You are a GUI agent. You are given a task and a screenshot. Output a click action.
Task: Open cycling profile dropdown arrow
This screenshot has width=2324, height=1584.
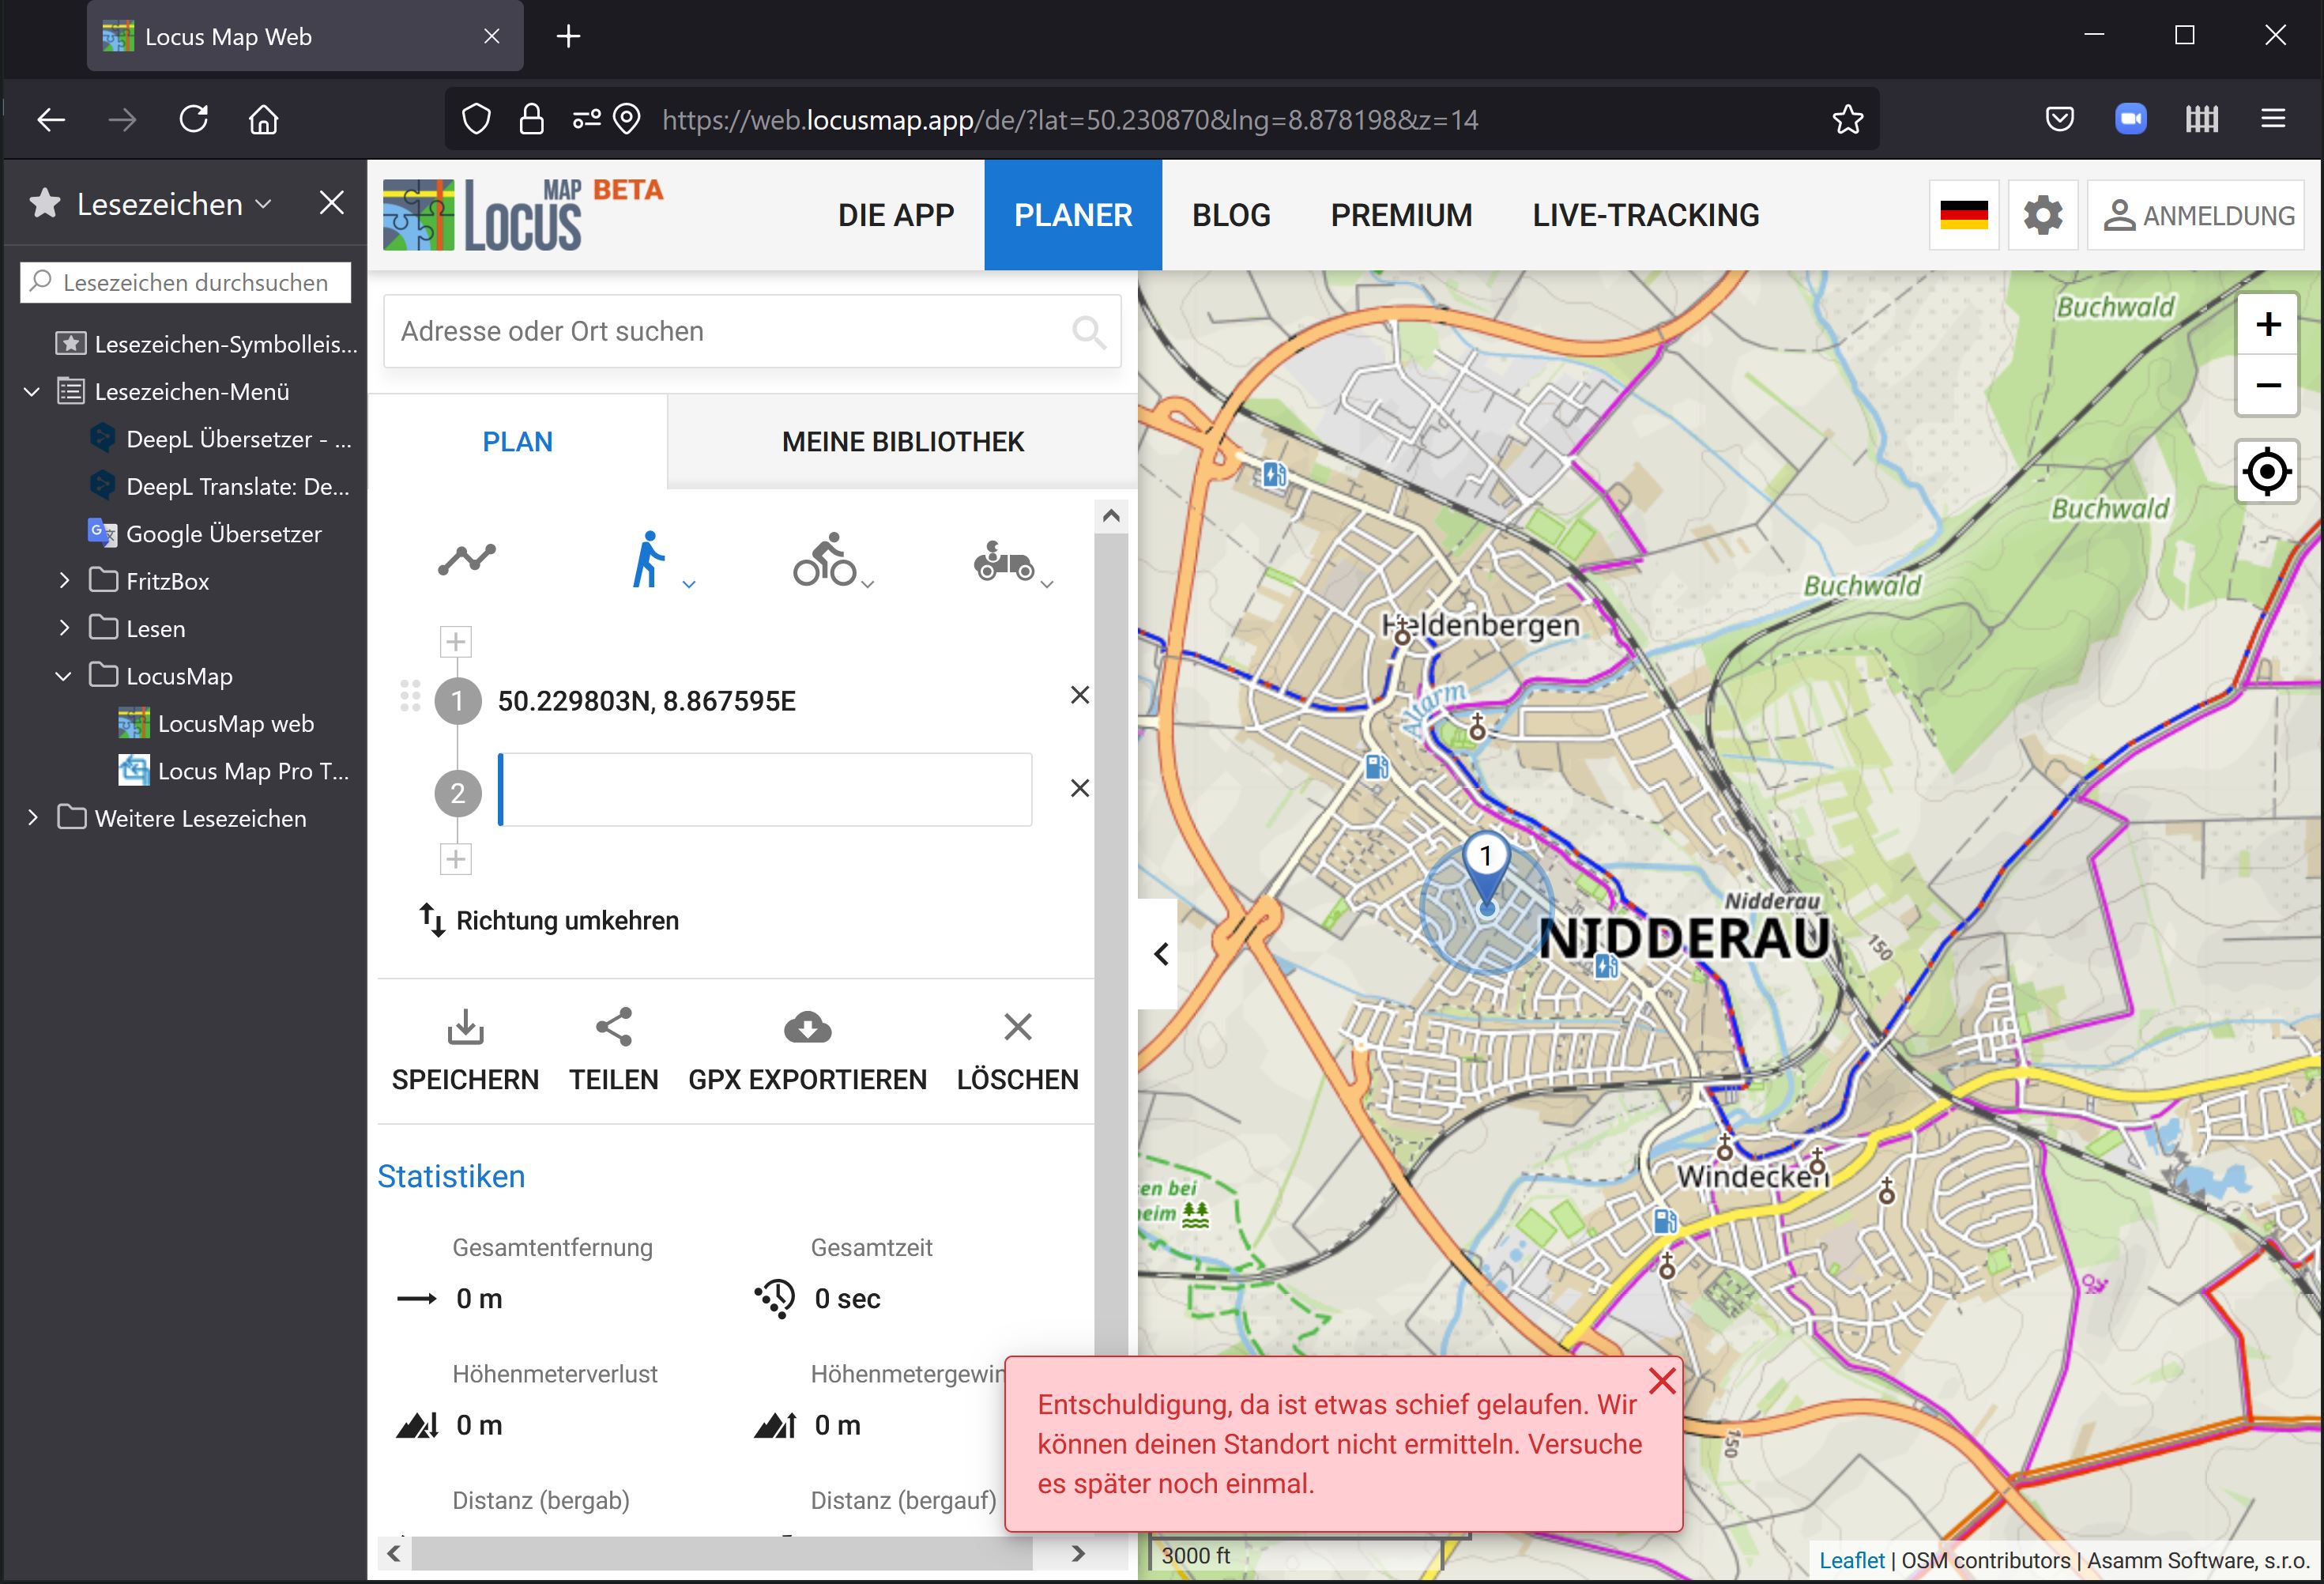[x=868, y=584]
